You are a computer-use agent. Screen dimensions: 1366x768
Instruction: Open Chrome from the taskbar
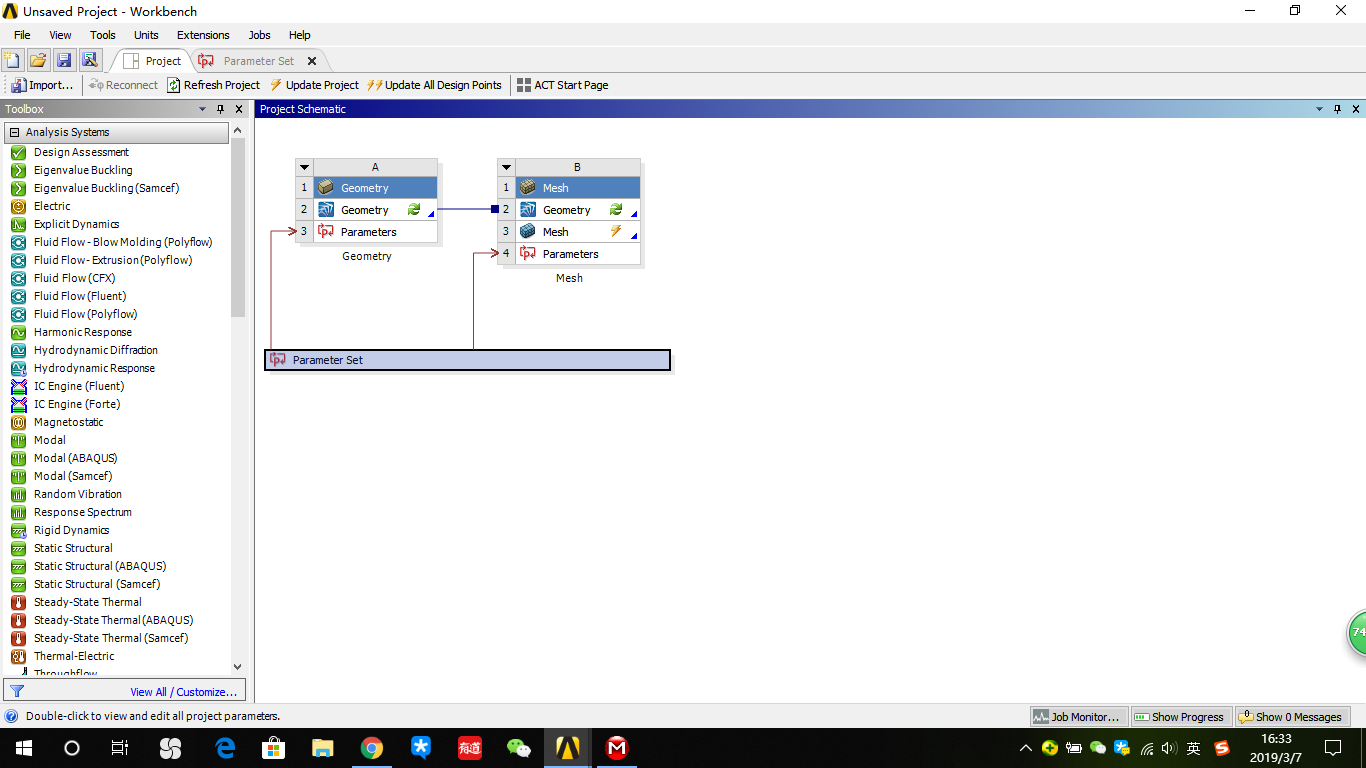[x=372, y=748]
